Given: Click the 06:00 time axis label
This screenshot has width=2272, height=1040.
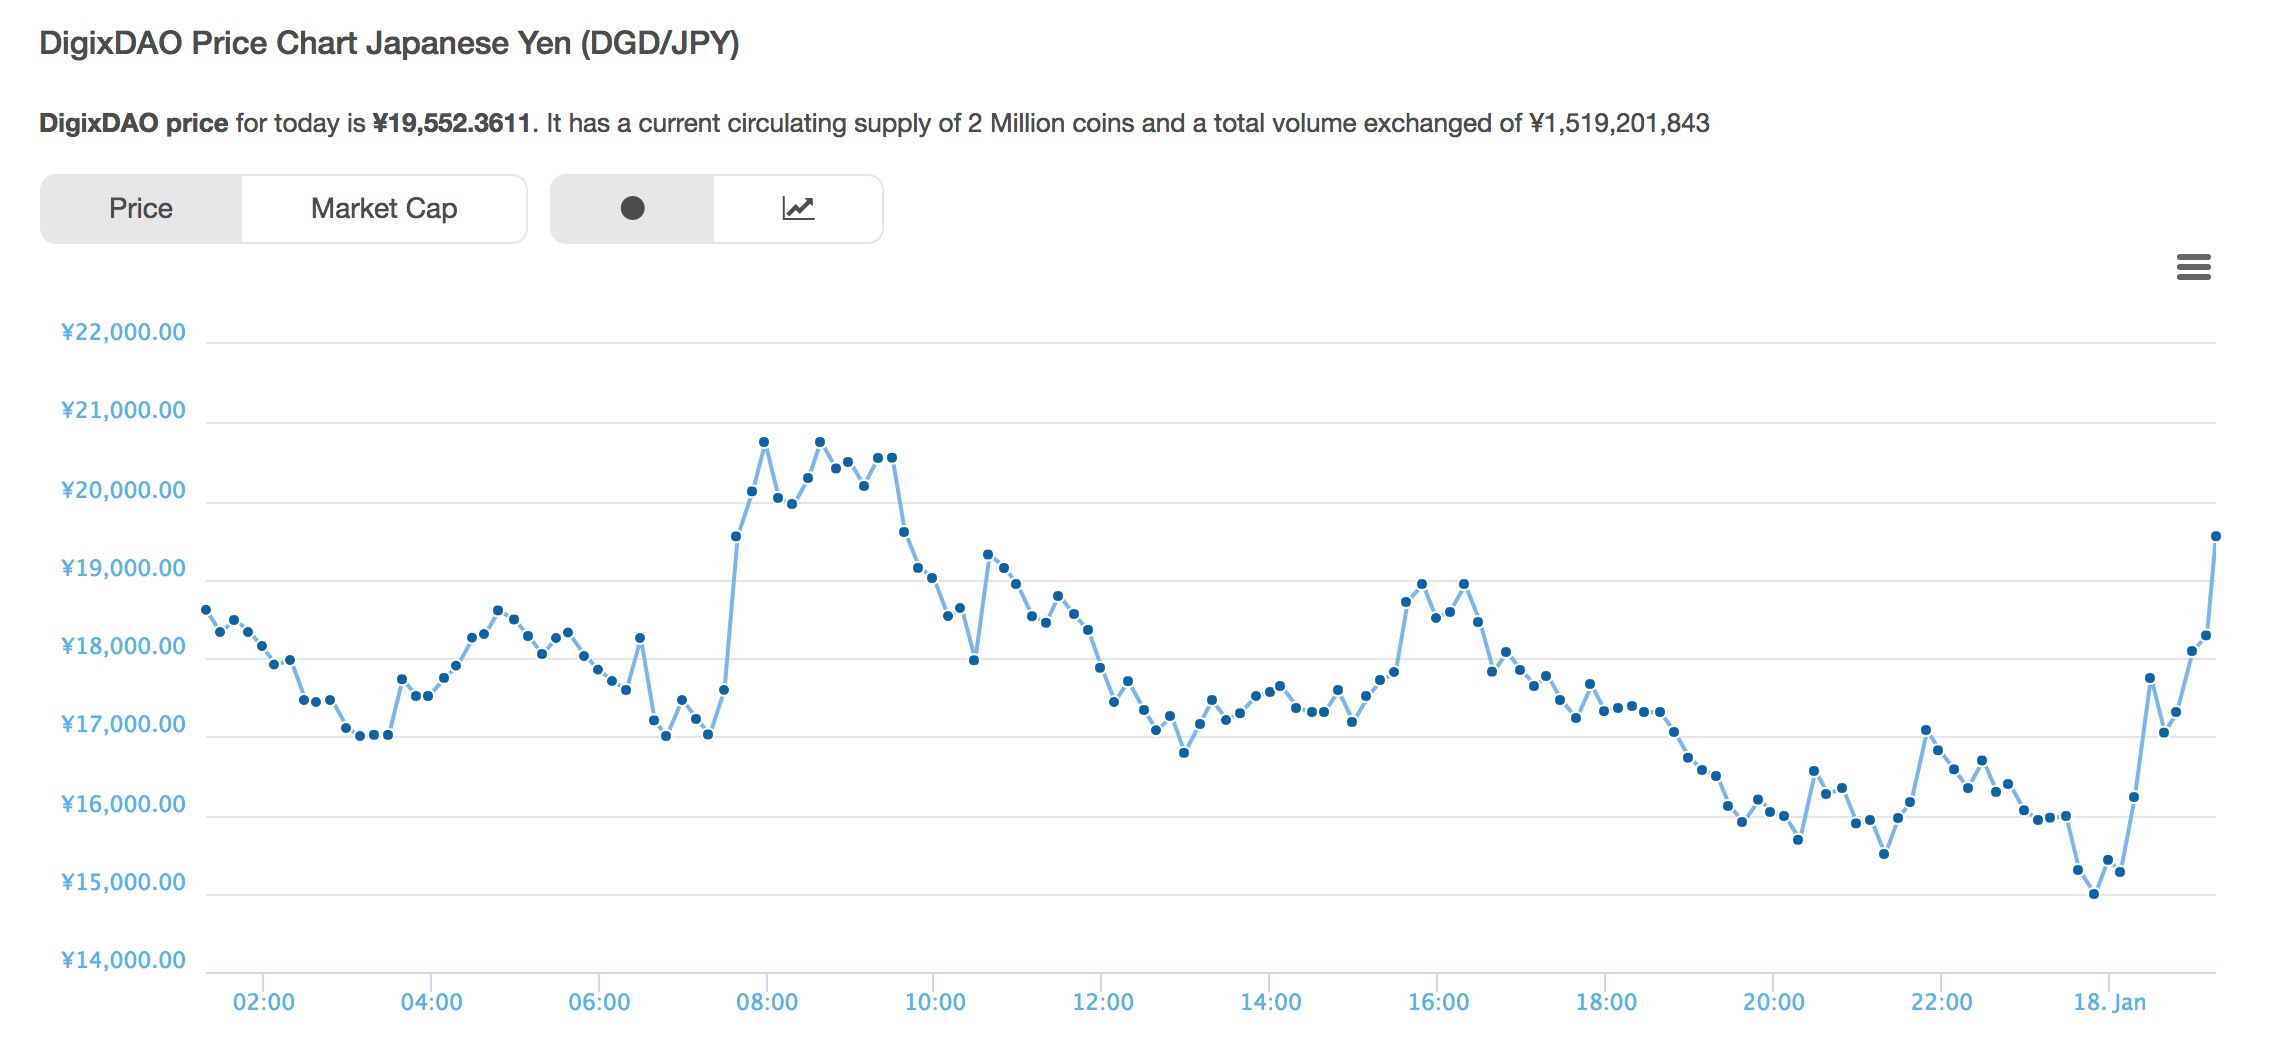Looking at the screenshot, I should 599,1002.
